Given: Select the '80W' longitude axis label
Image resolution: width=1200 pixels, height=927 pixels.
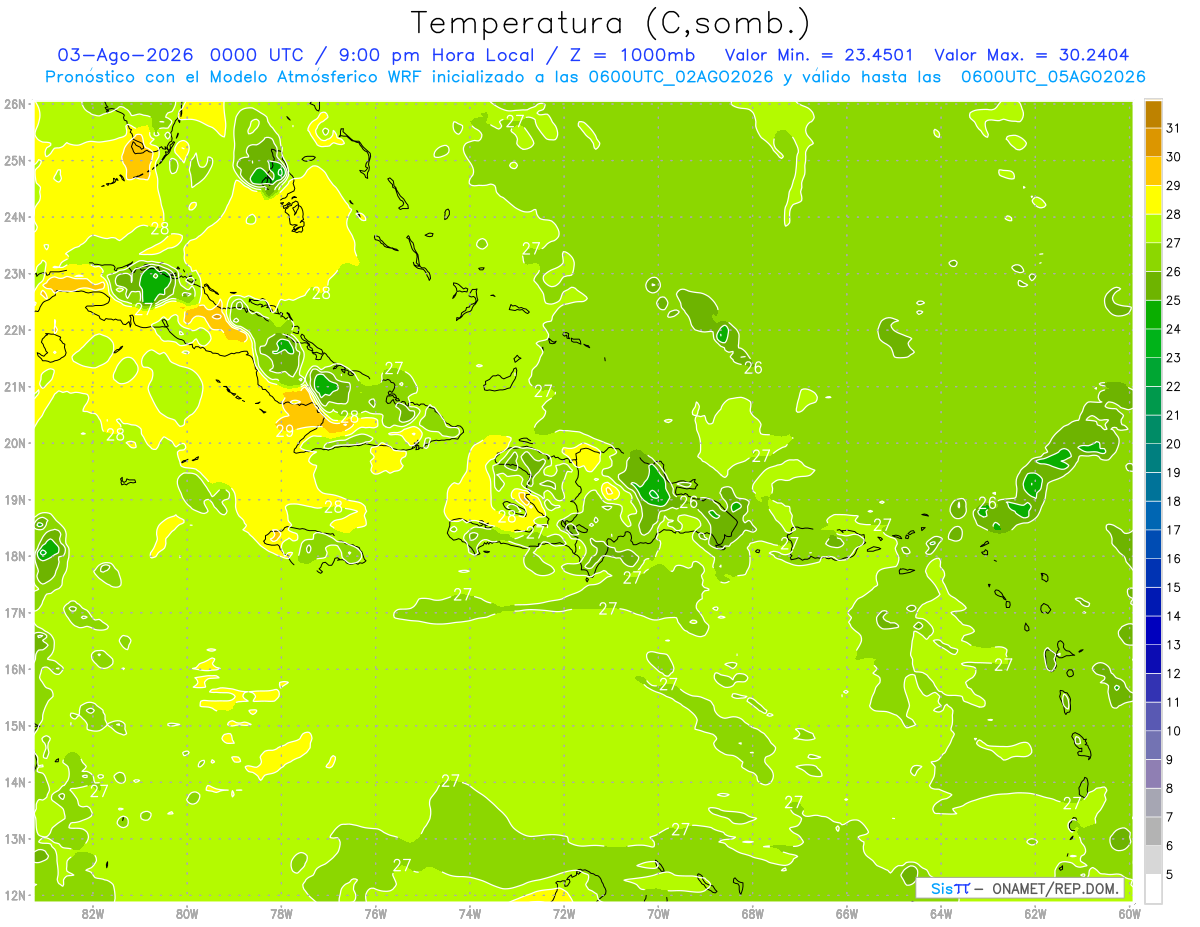Looking at the screenshot, I should 187,913.
